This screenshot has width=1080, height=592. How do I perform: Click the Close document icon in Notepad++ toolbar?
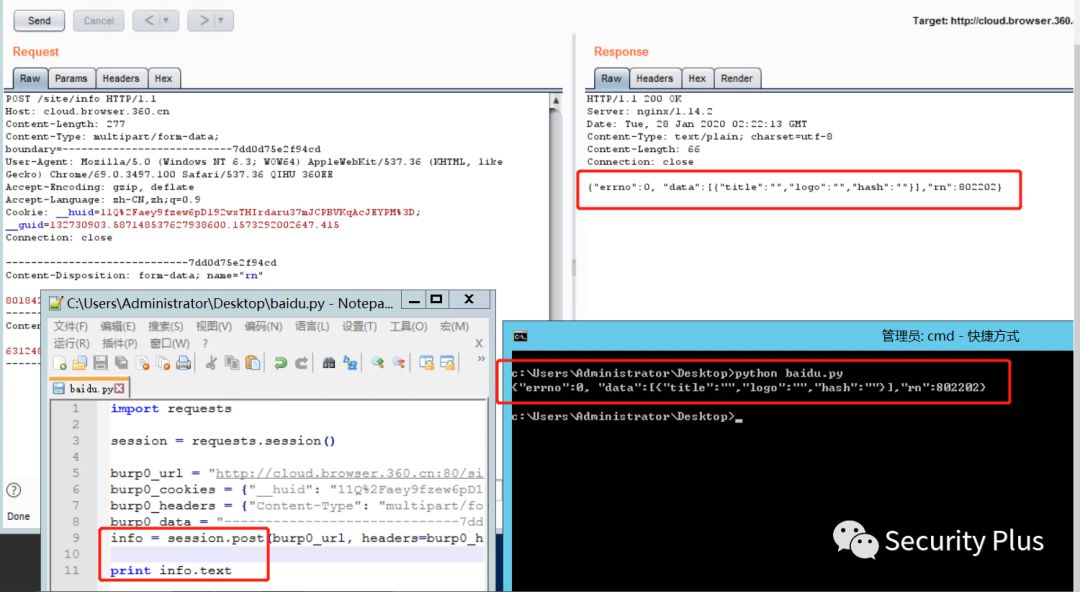tap(143, 363)
